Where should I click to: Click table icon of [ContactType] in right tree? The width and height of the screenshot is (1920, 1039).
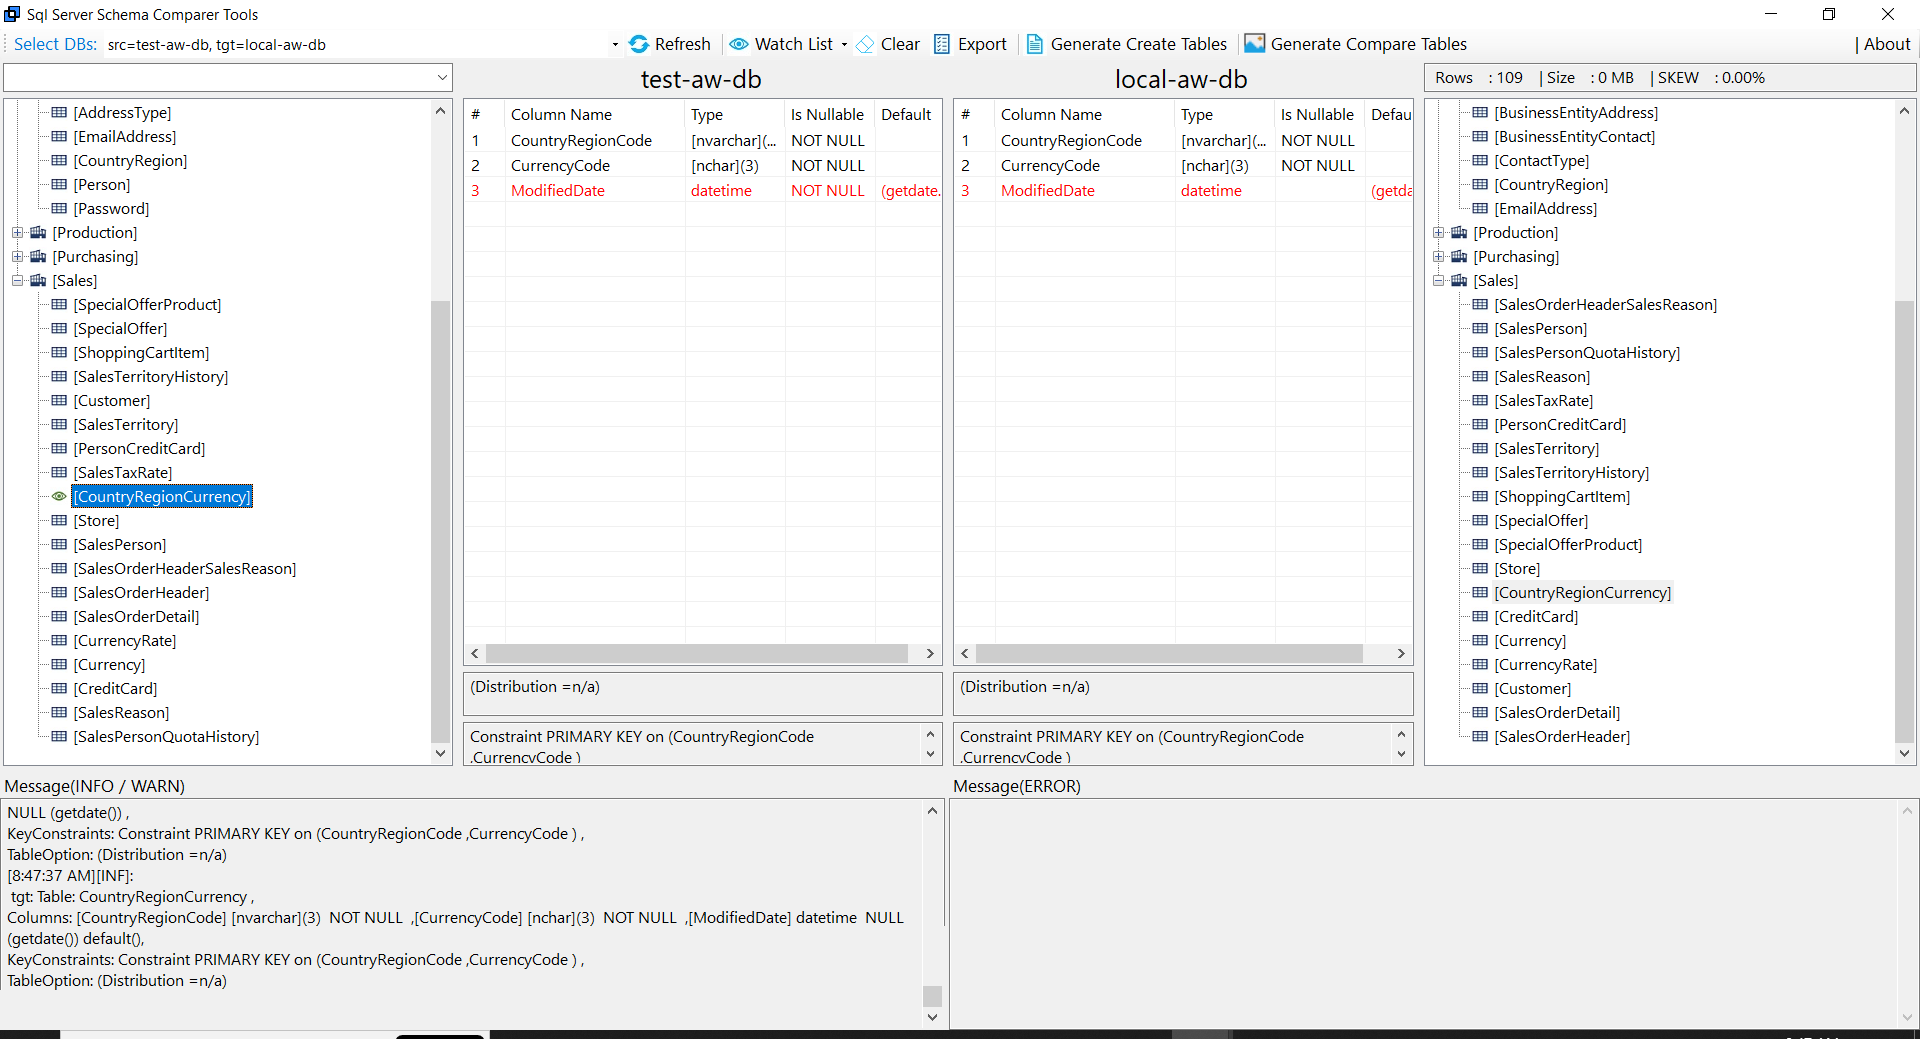coord(1480,160)
